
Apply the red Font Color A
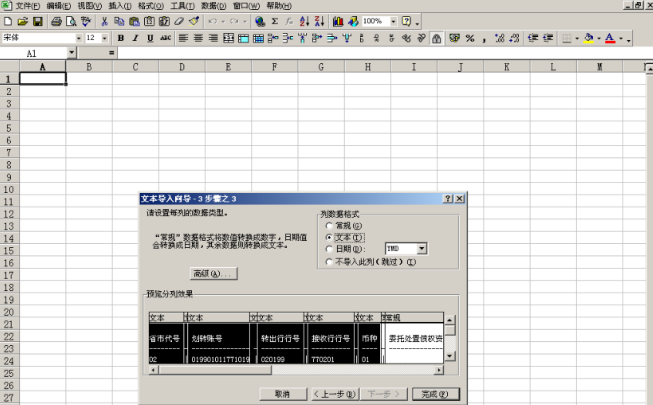[610, 38]
